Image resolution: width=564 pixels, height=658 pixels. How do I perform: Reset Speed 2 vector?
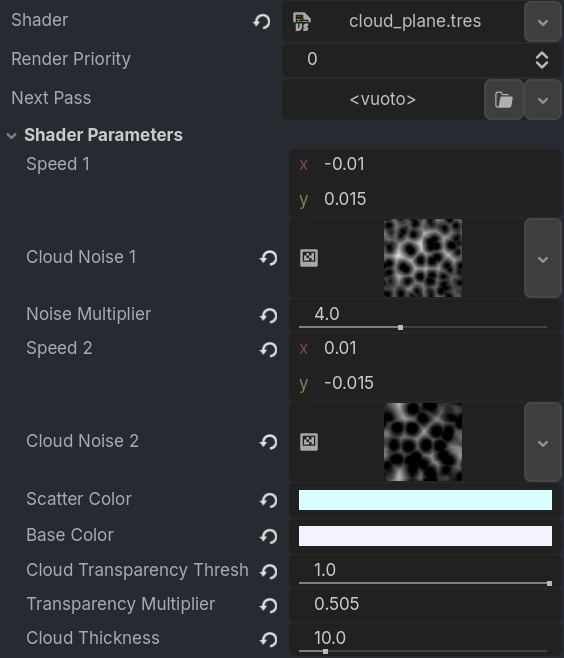(269, 349)
